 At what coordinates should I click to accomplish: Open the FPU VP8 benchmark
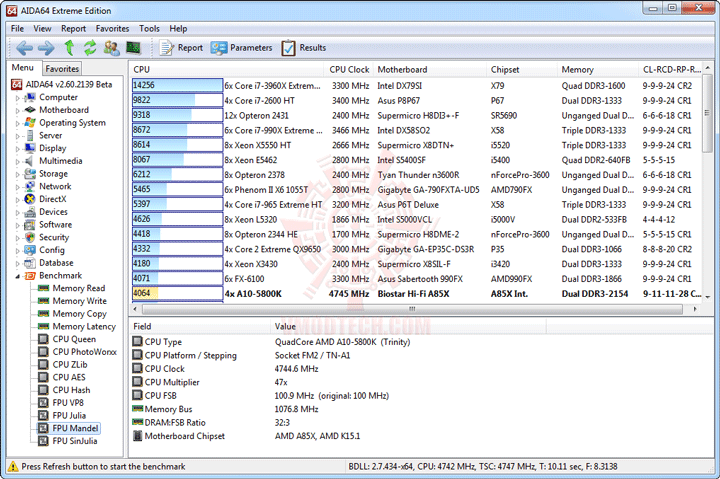[61, 403]
